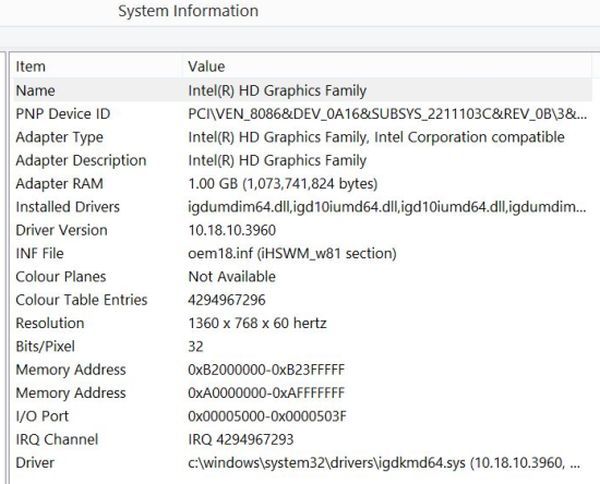
Task: Select the Colour Planes row
Action: pos(302,277)
